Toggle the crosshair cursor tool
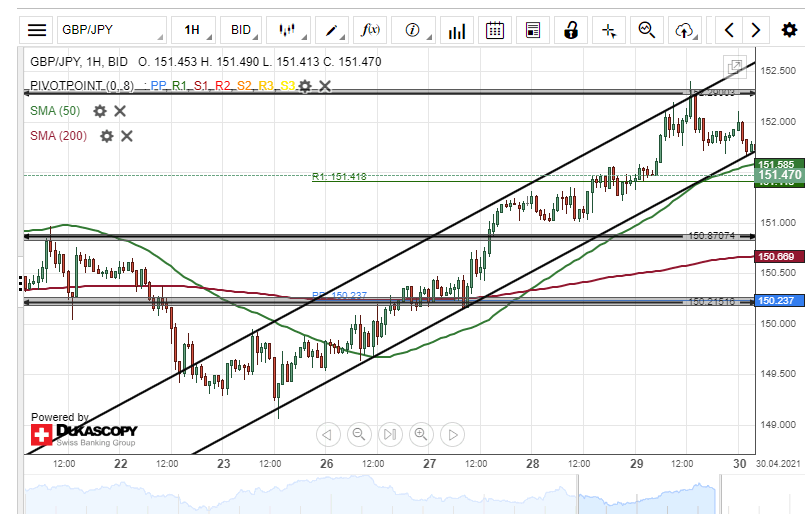811x522 pixels. pyautogui.click(x=609, y=30)
